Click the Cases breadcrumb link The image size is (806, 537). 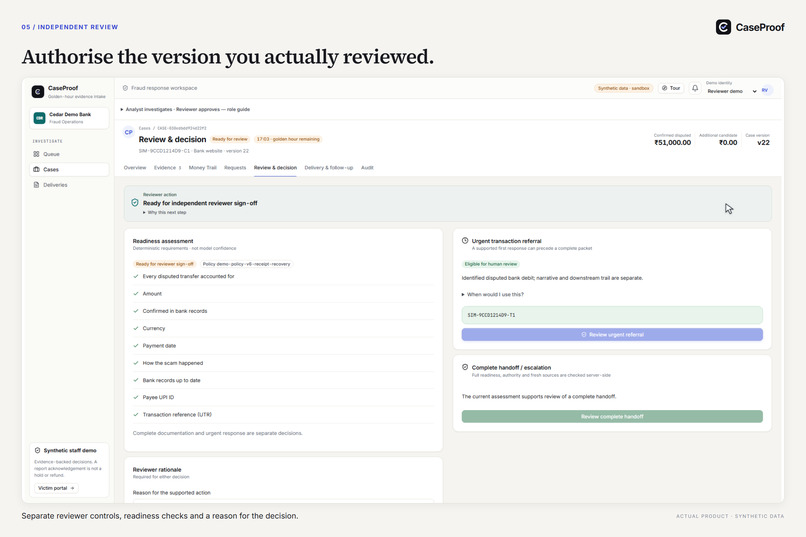point(144,128)
